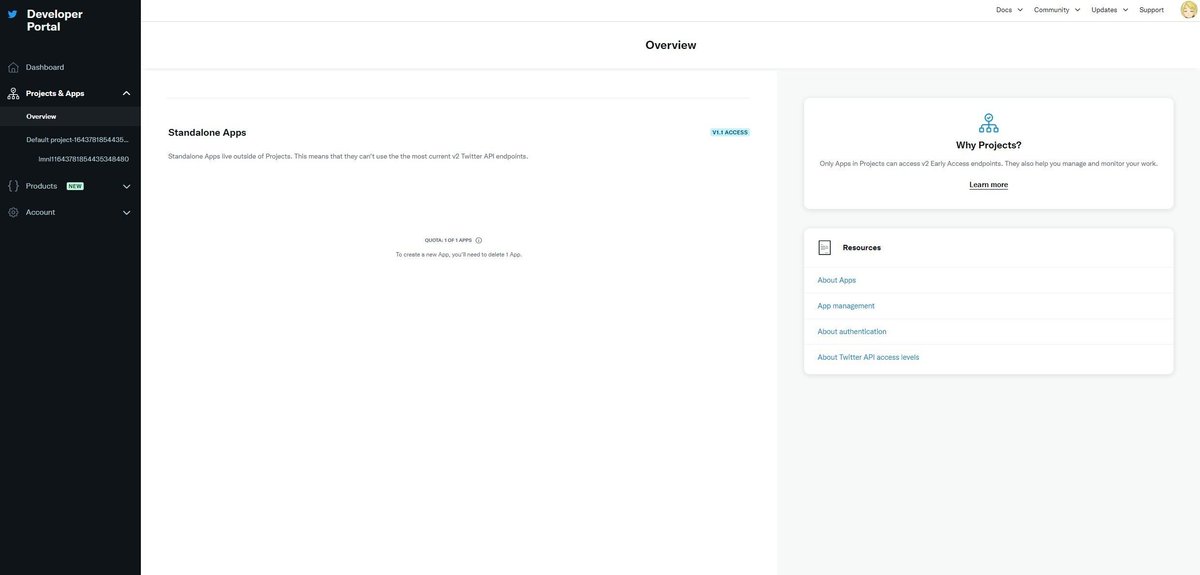
Task: Click the Resources document icon
Action: click(825, 247)
